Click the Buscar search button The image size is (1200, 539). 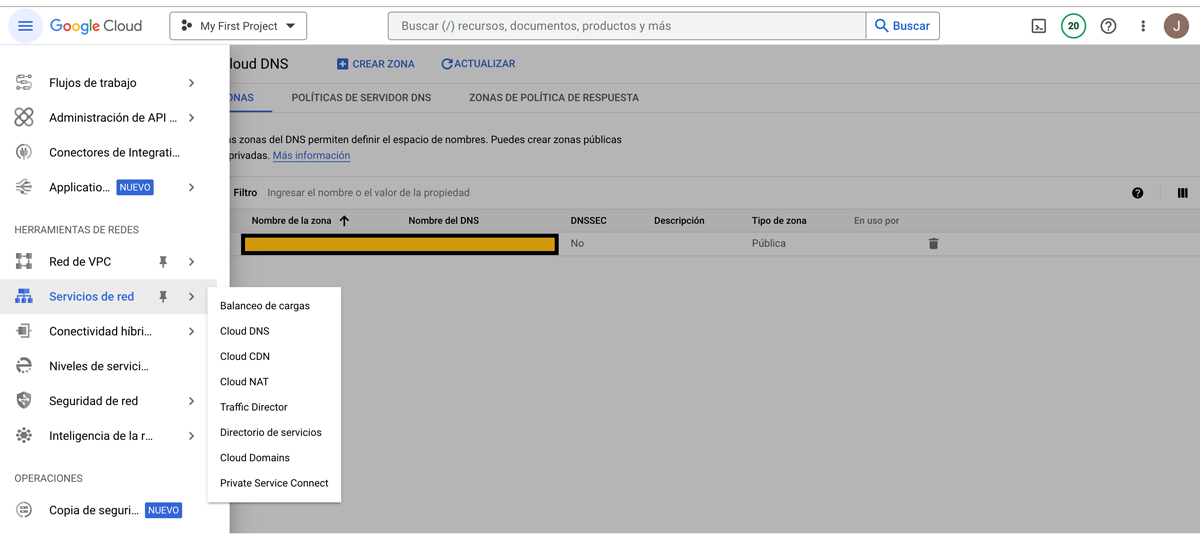[903, 26]
